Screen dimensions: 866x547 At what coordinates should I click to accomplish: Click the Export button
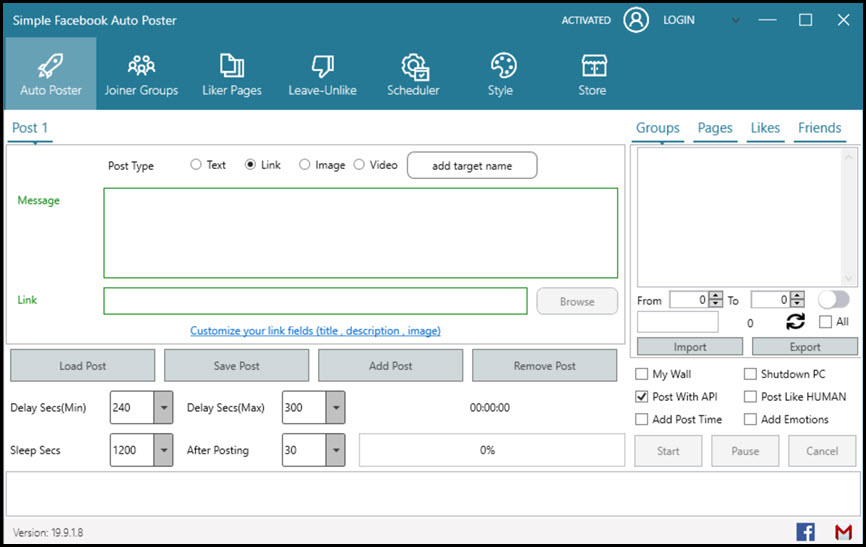pyautogui.click(x=805, y=346)
